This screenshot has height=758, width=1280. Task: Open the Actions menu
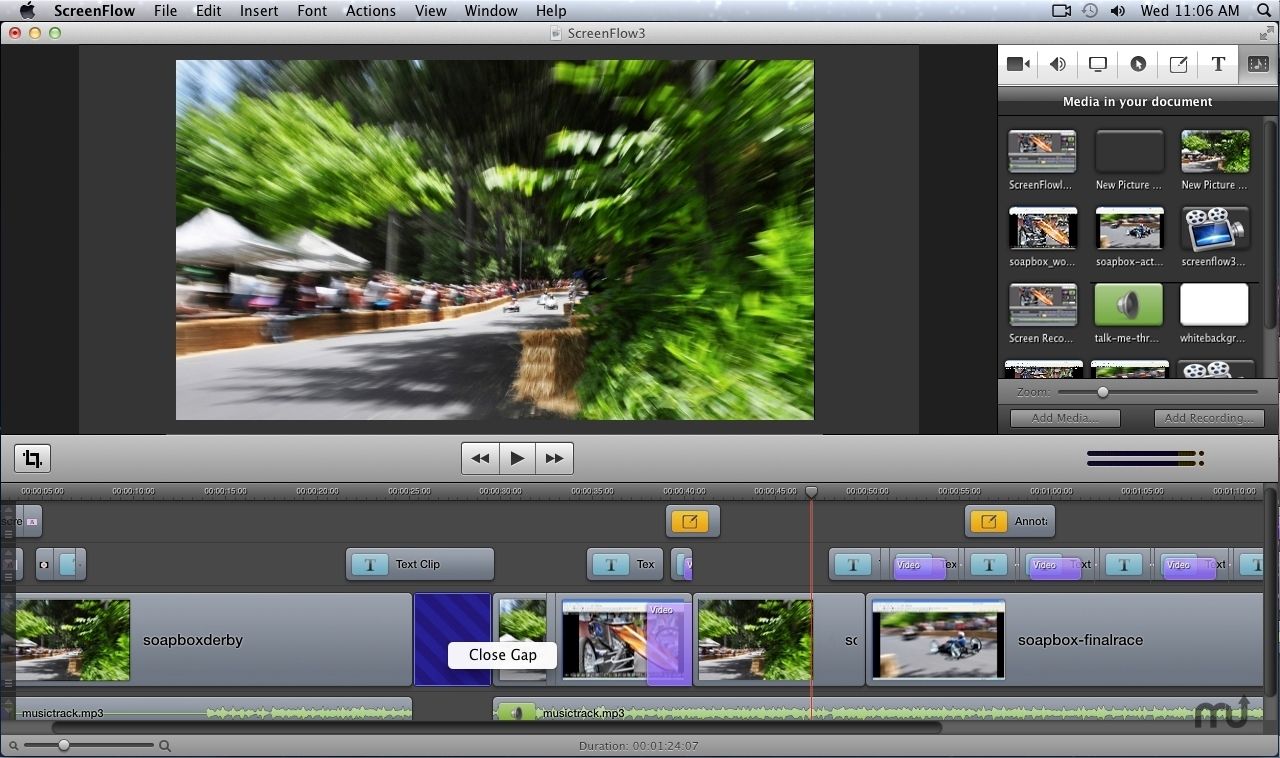[371, 10]
